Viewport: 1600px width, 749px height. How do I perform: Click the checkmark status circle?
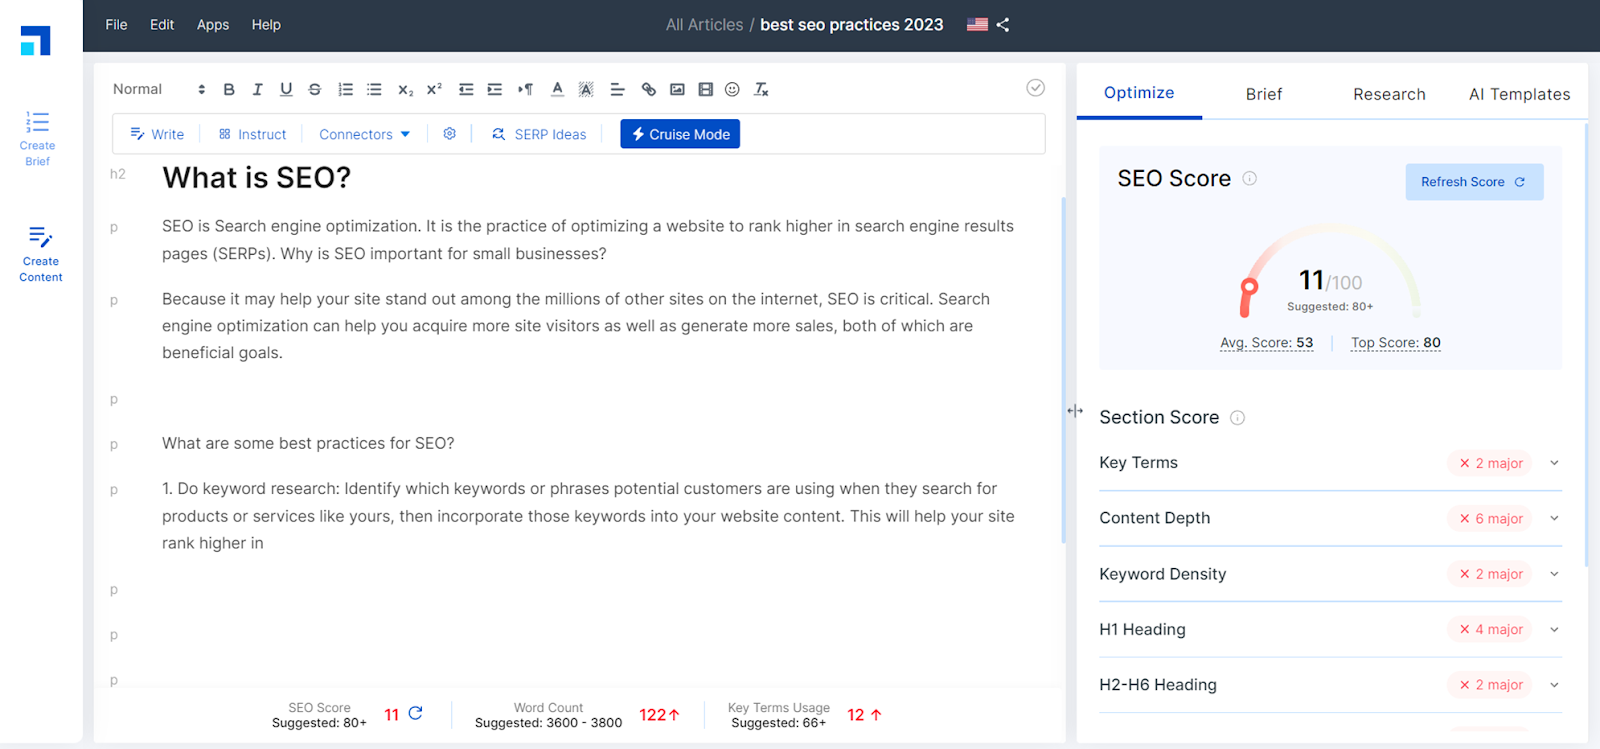coord(1036,88)
